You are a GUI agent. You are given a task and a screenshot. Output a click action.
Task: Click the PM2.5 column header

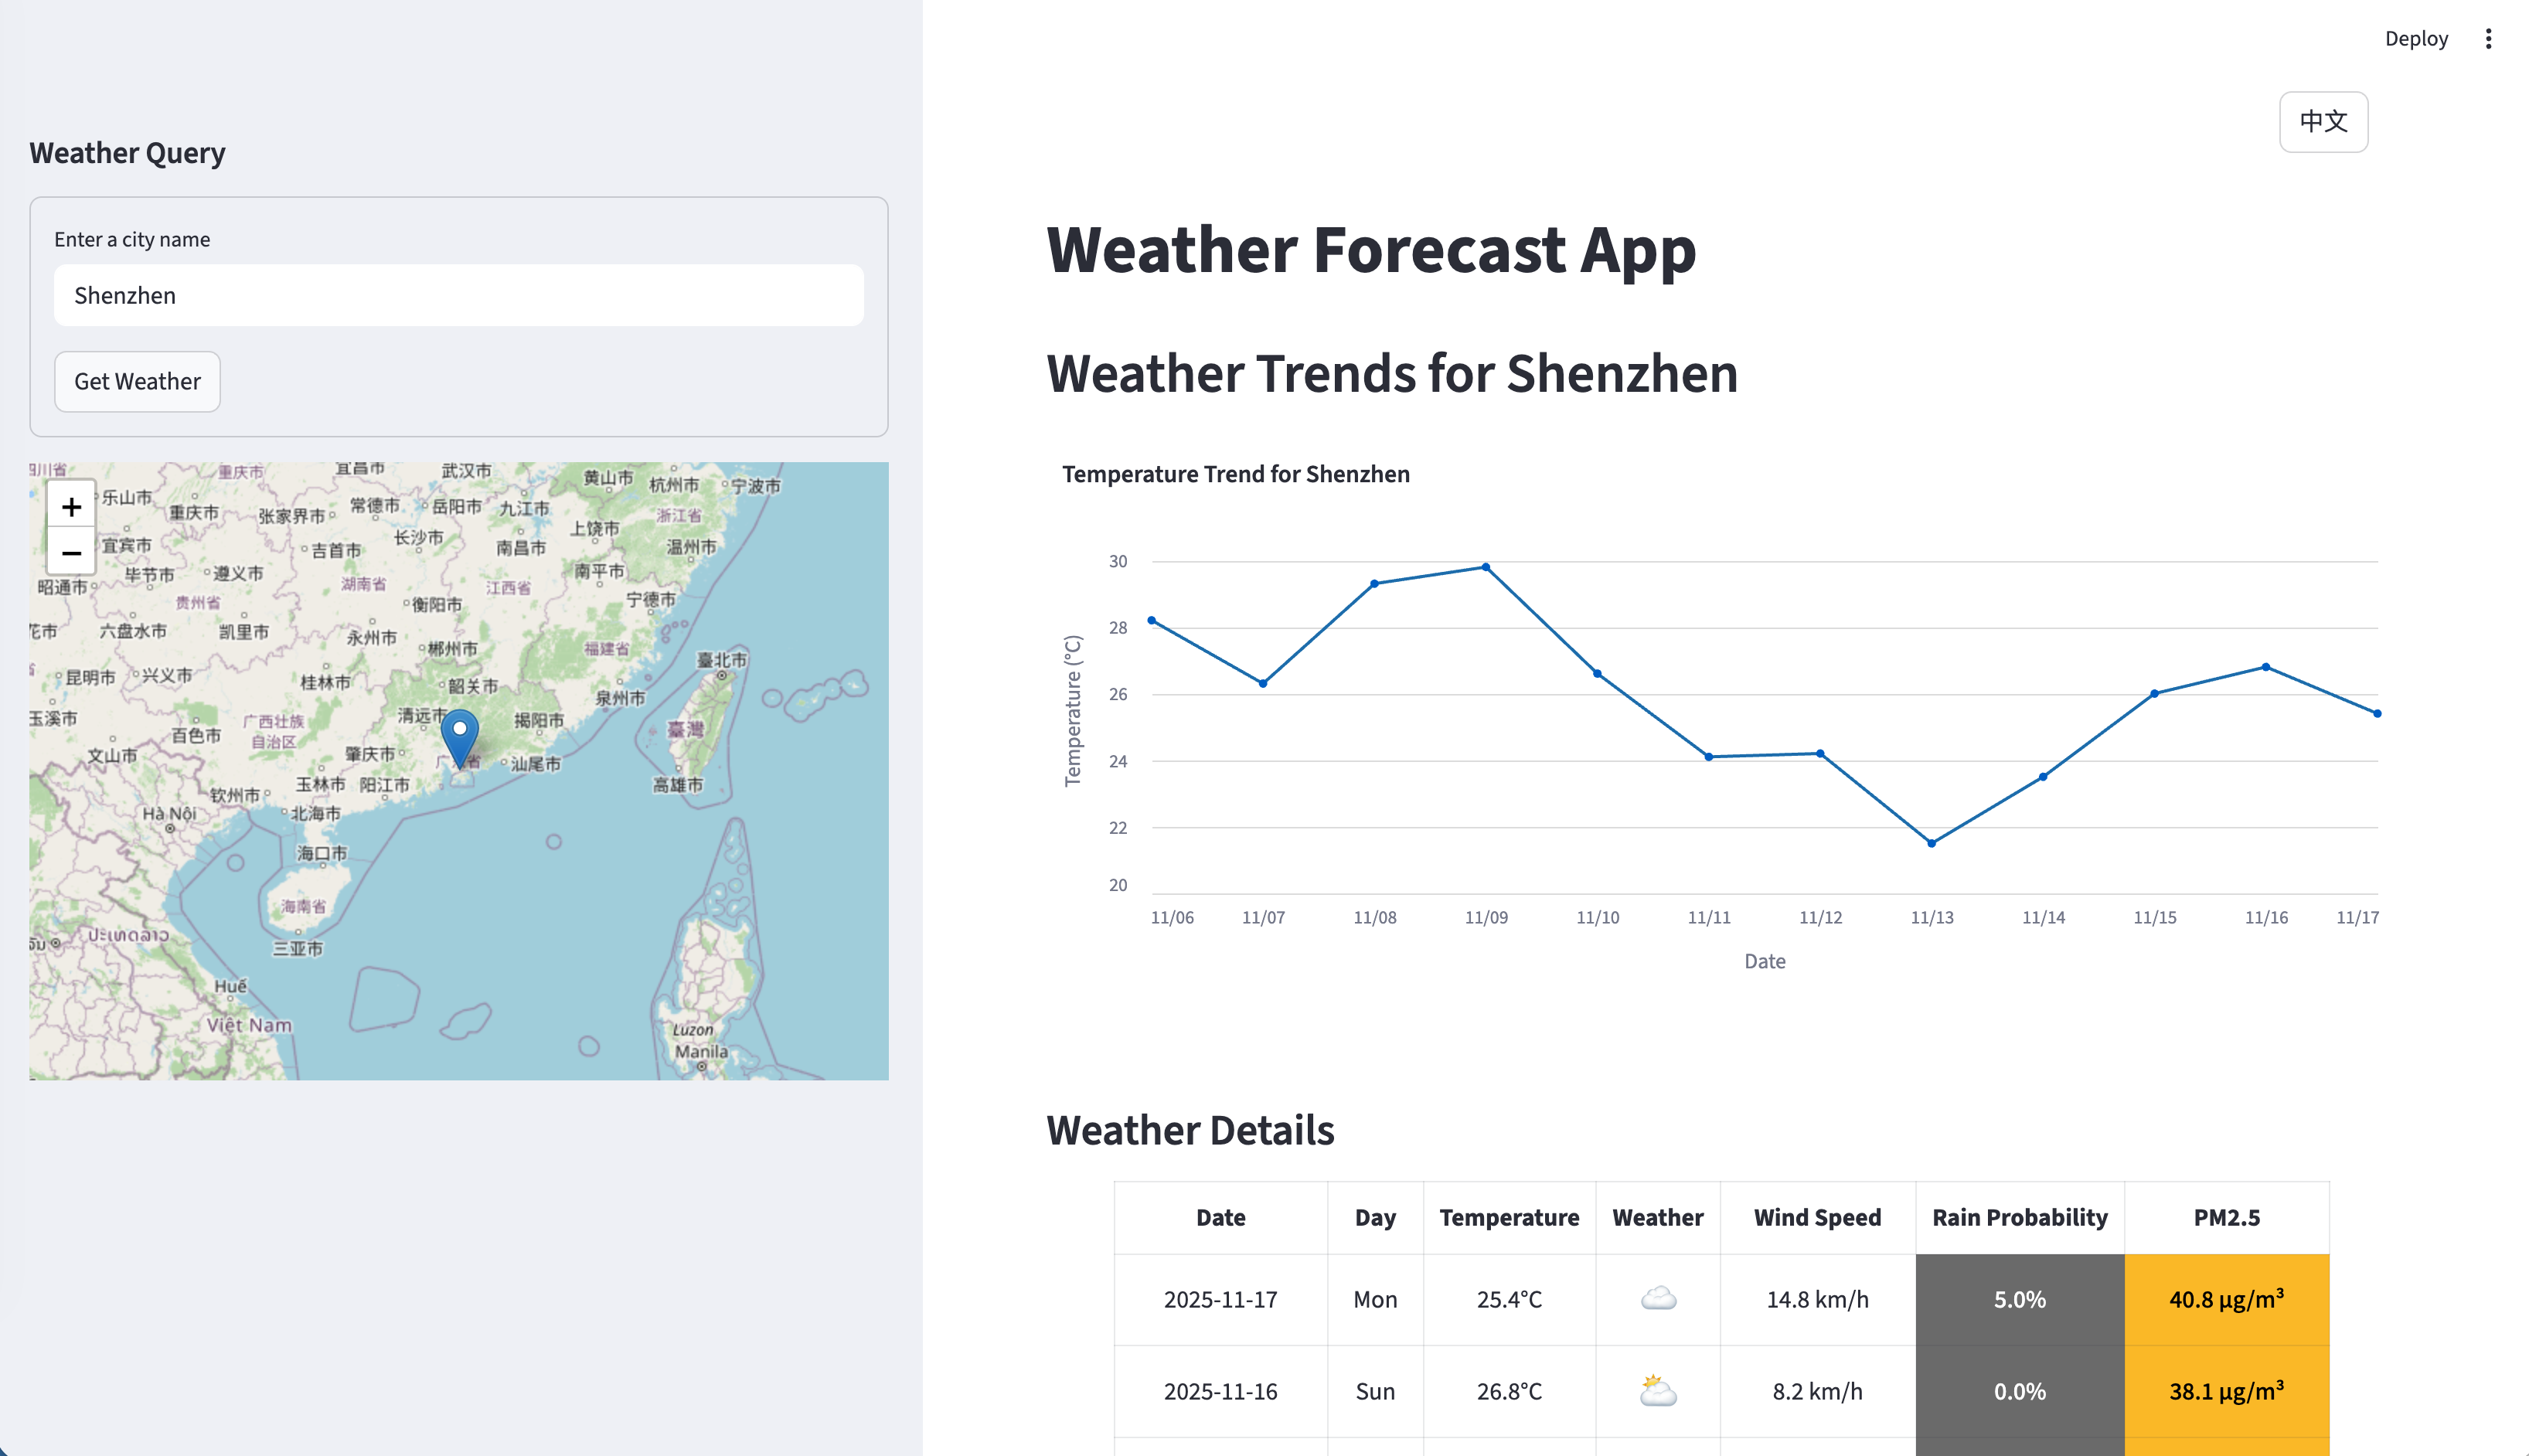coord(2226,1218)
